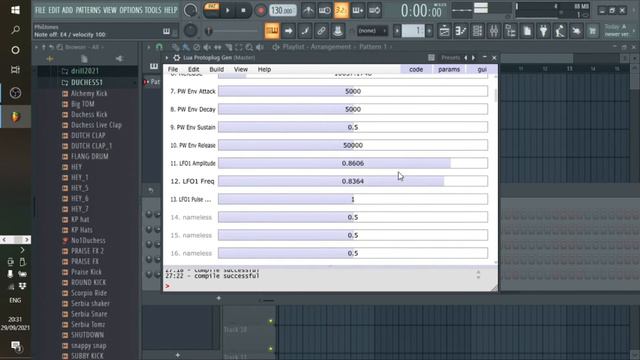
Task: Open the OPTIONS menu
Action: (131, 10)
